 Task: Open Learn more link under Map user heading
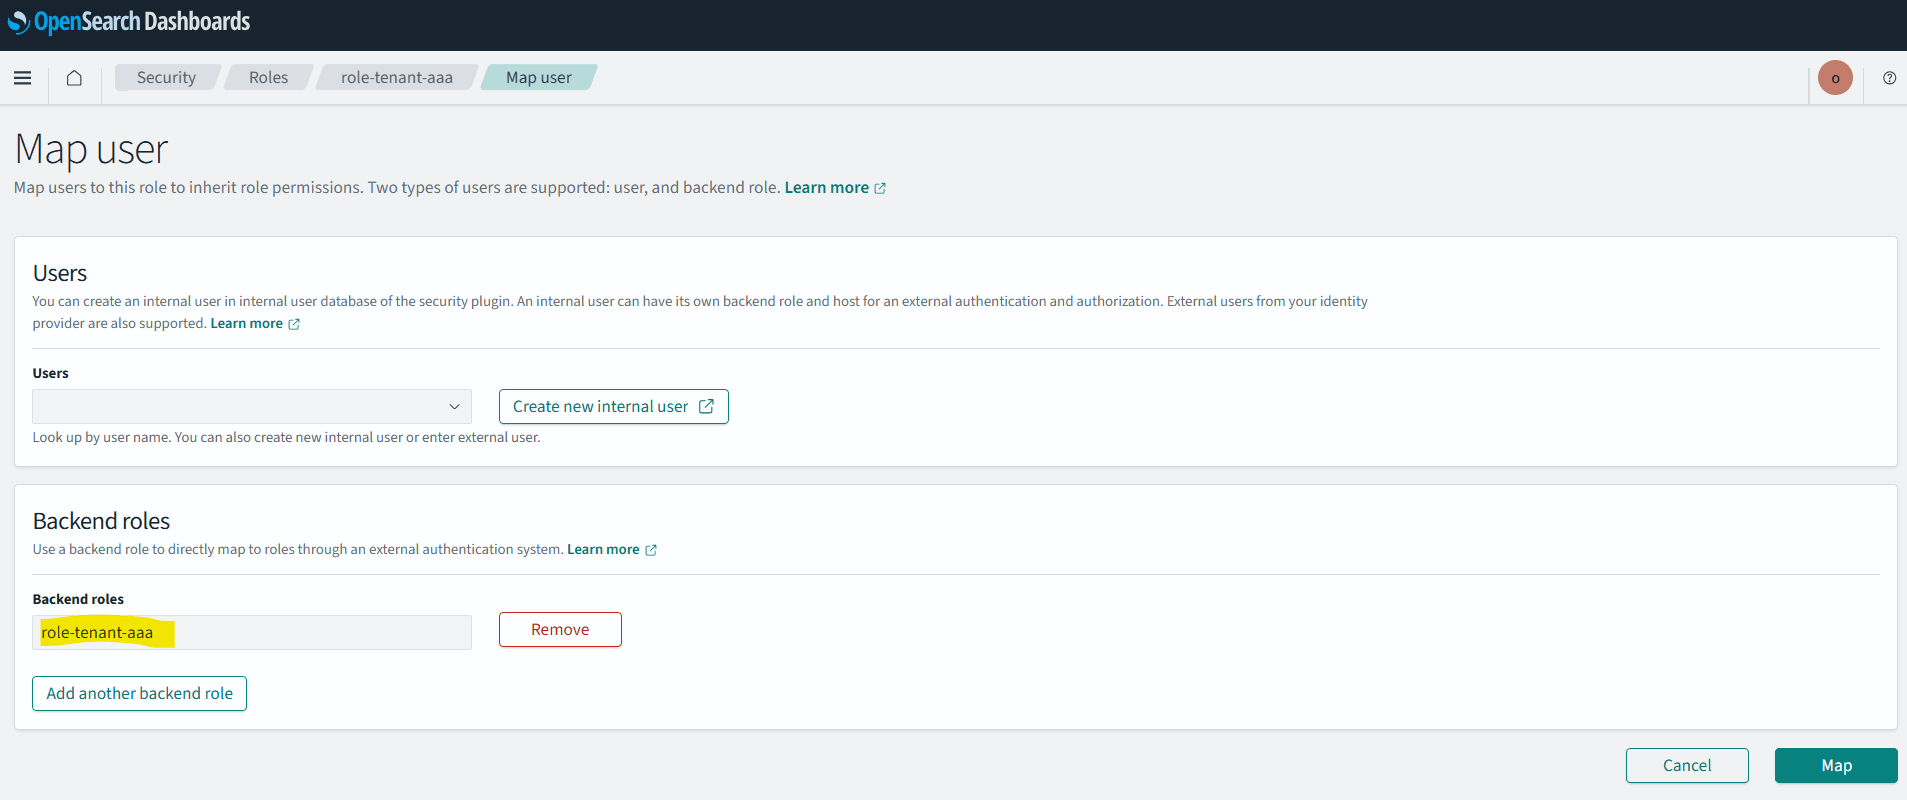826,188
